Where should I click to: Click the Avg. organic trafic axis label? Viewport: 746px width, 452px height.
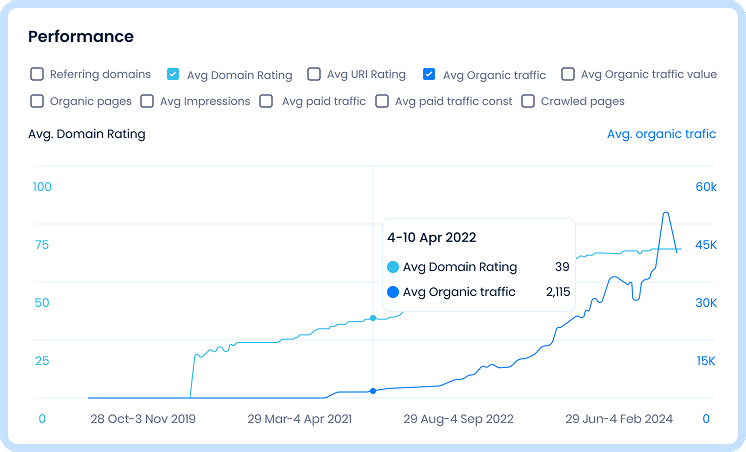[661, 134]
